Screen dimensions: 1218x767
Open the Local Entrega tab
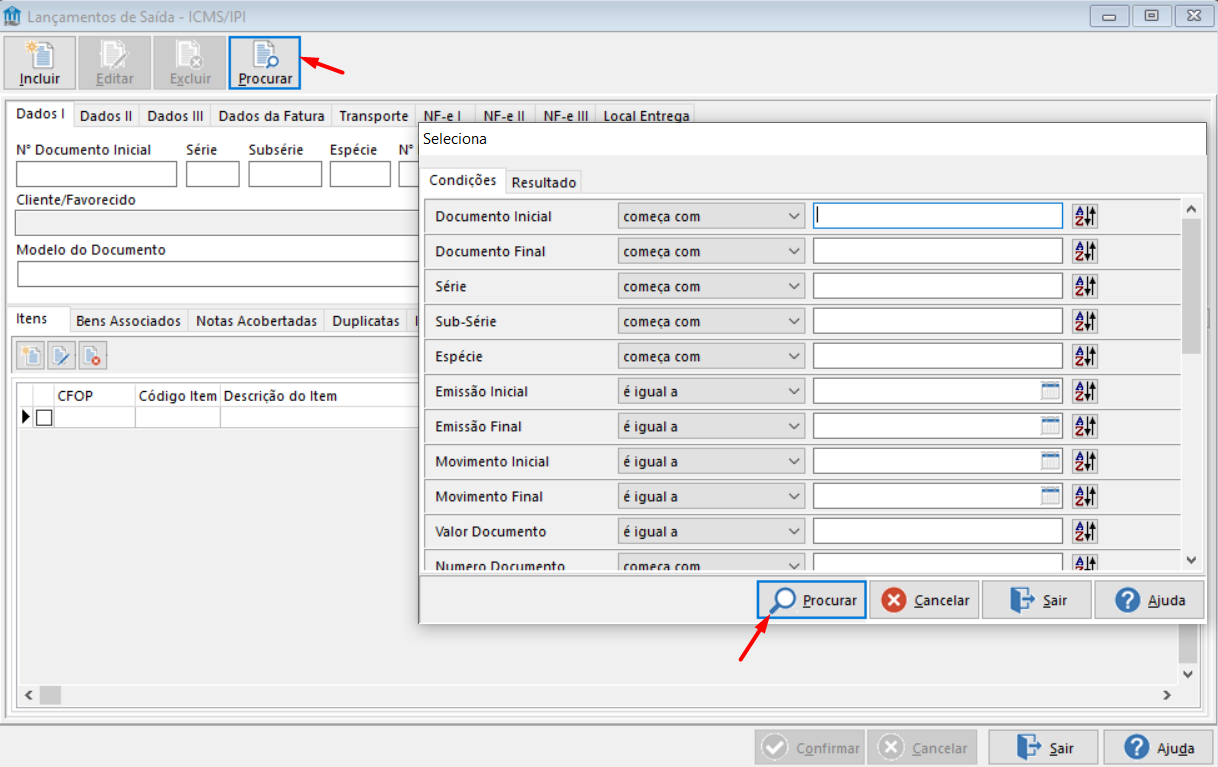tap(646, 116)
